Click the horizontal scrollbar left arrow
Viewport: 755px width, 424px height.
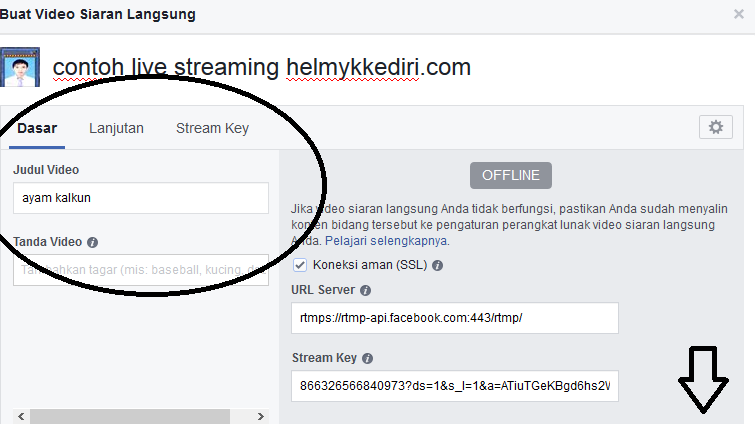coord(21,416)
